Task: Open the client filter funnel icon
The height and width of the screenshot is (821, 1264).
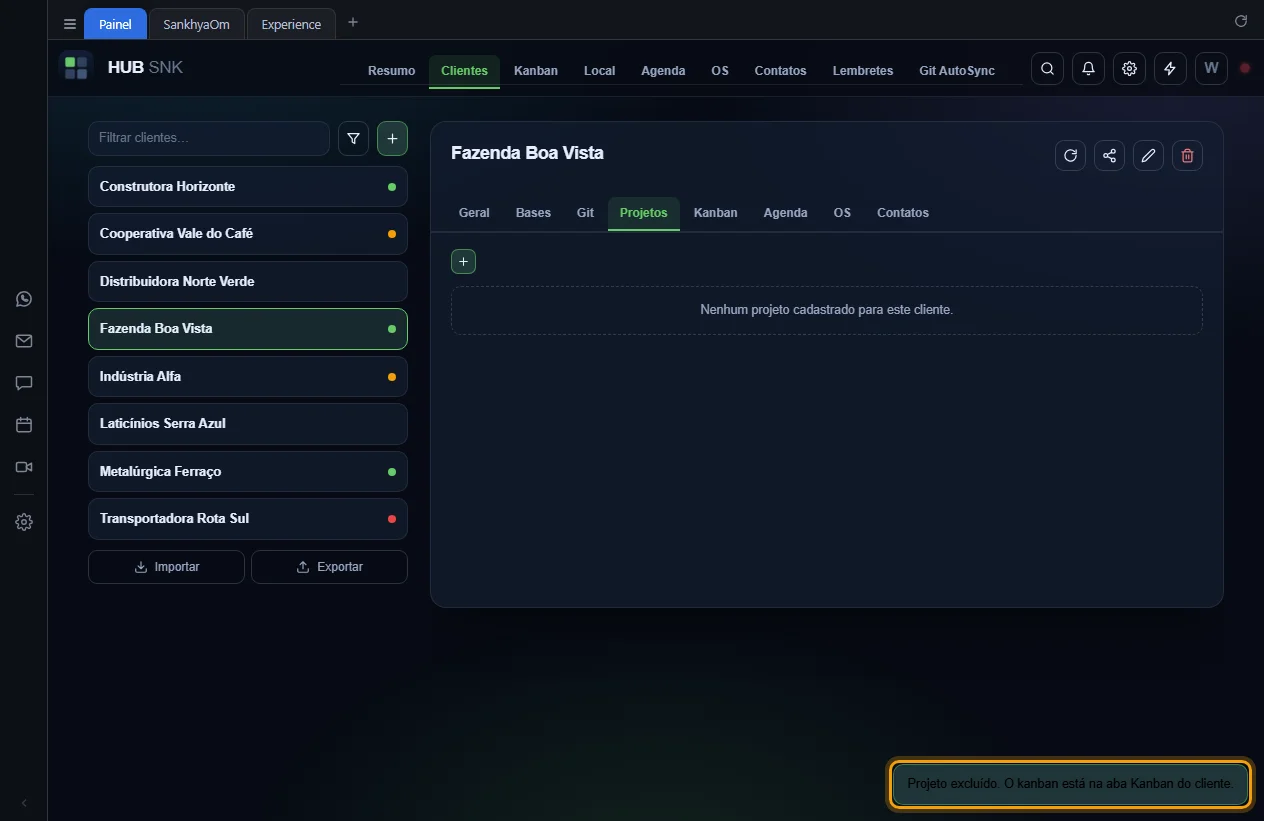Action: 353,139
